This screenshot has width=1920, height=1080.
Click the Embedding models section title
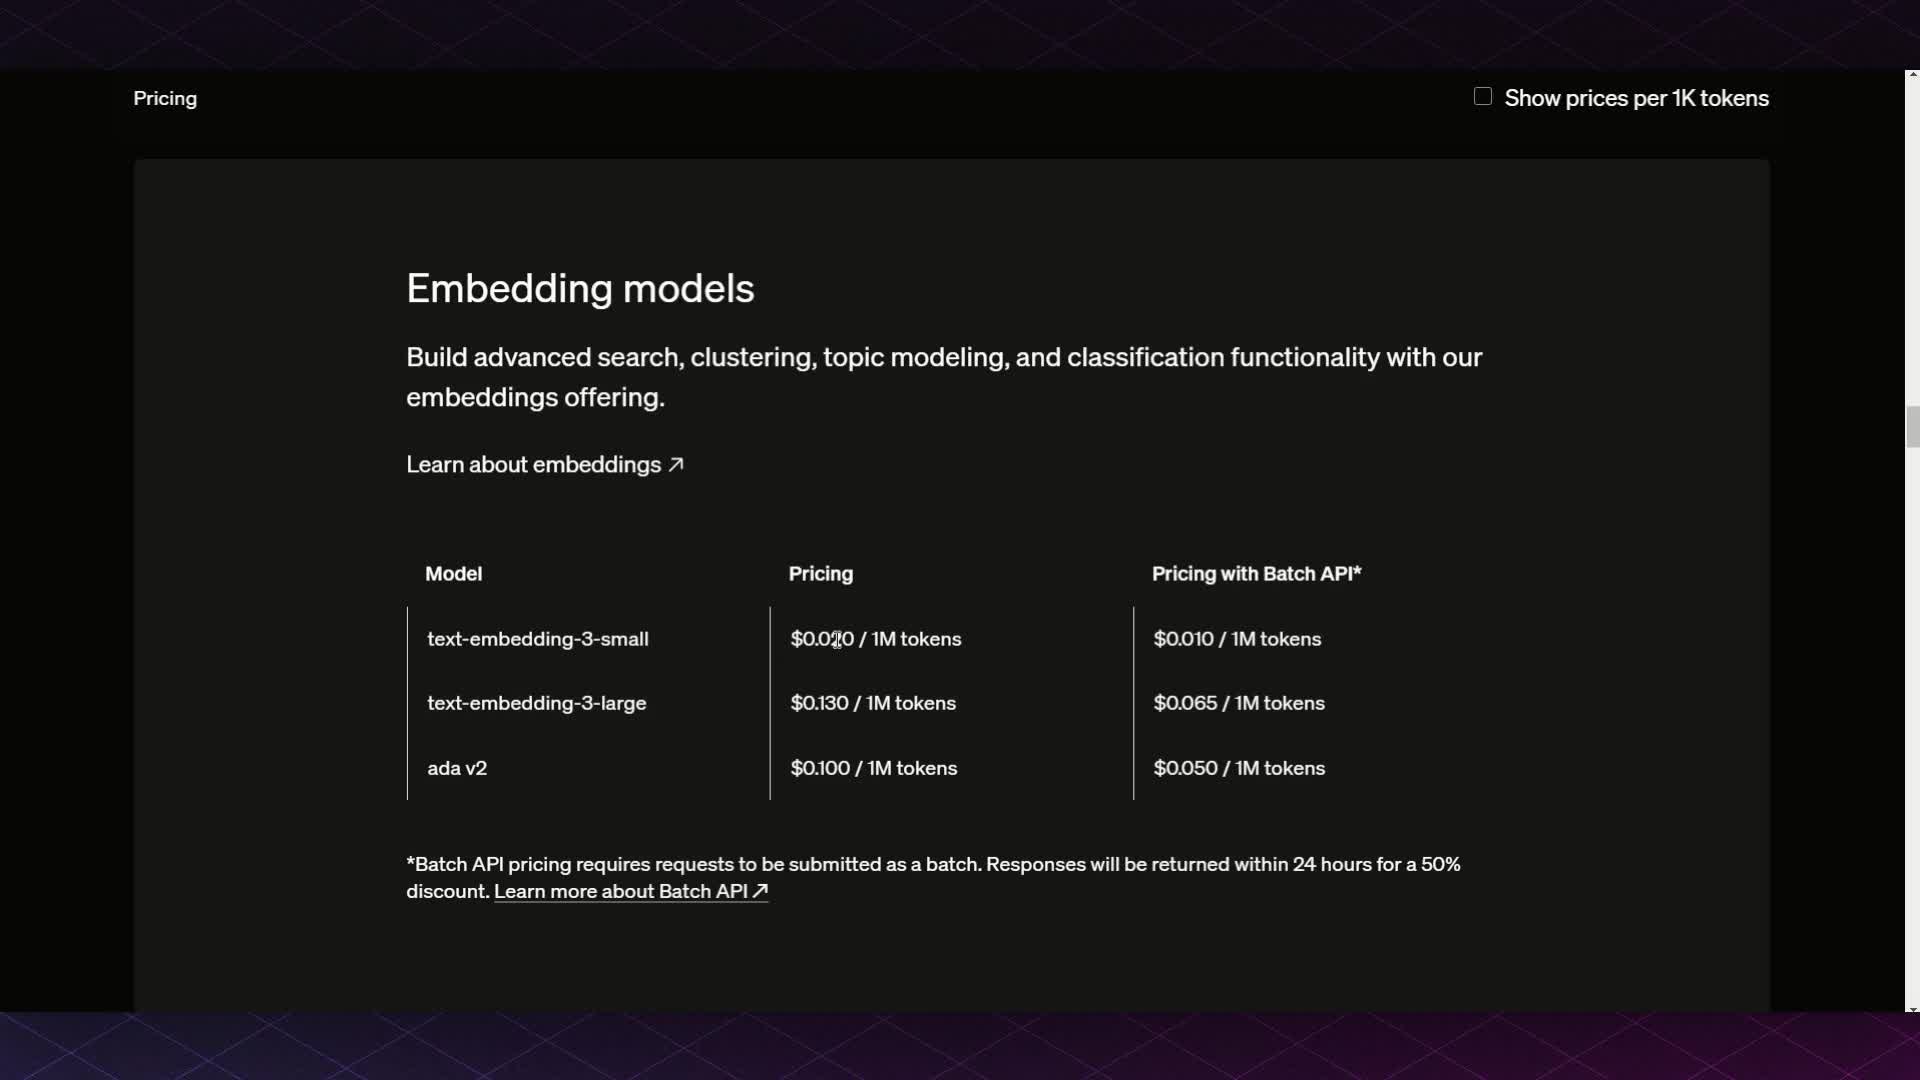[580, 288]
